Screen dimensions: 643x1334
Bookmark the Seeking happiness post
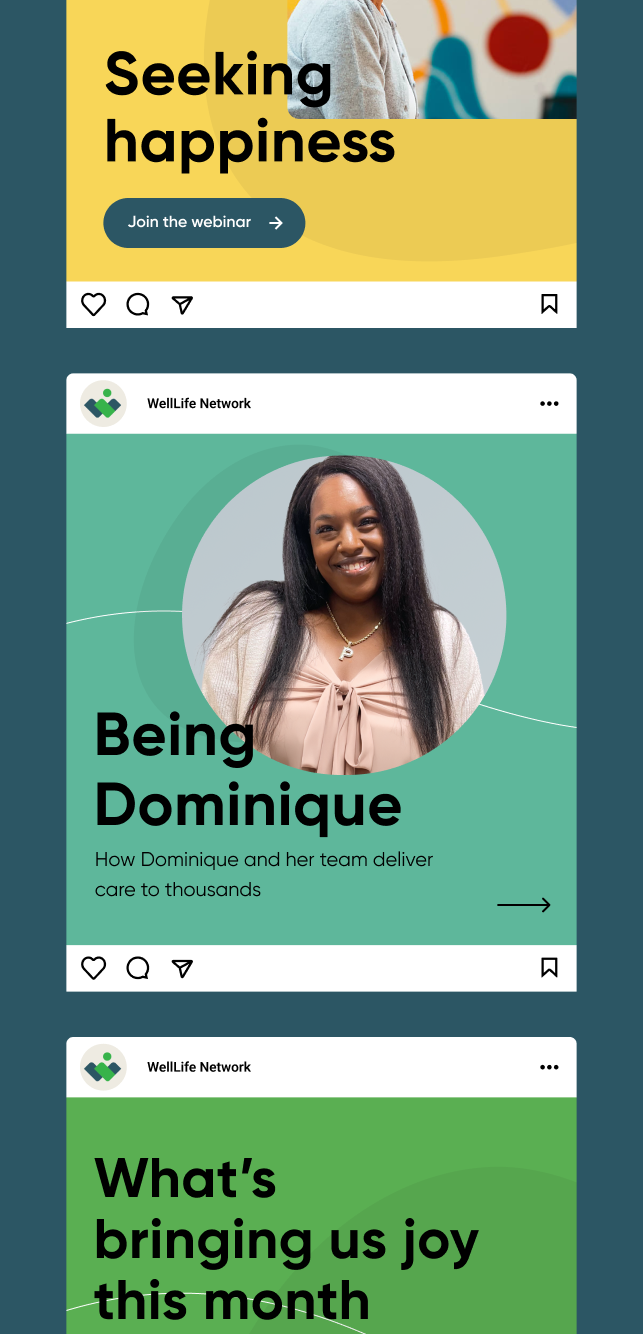click(549, 304)
